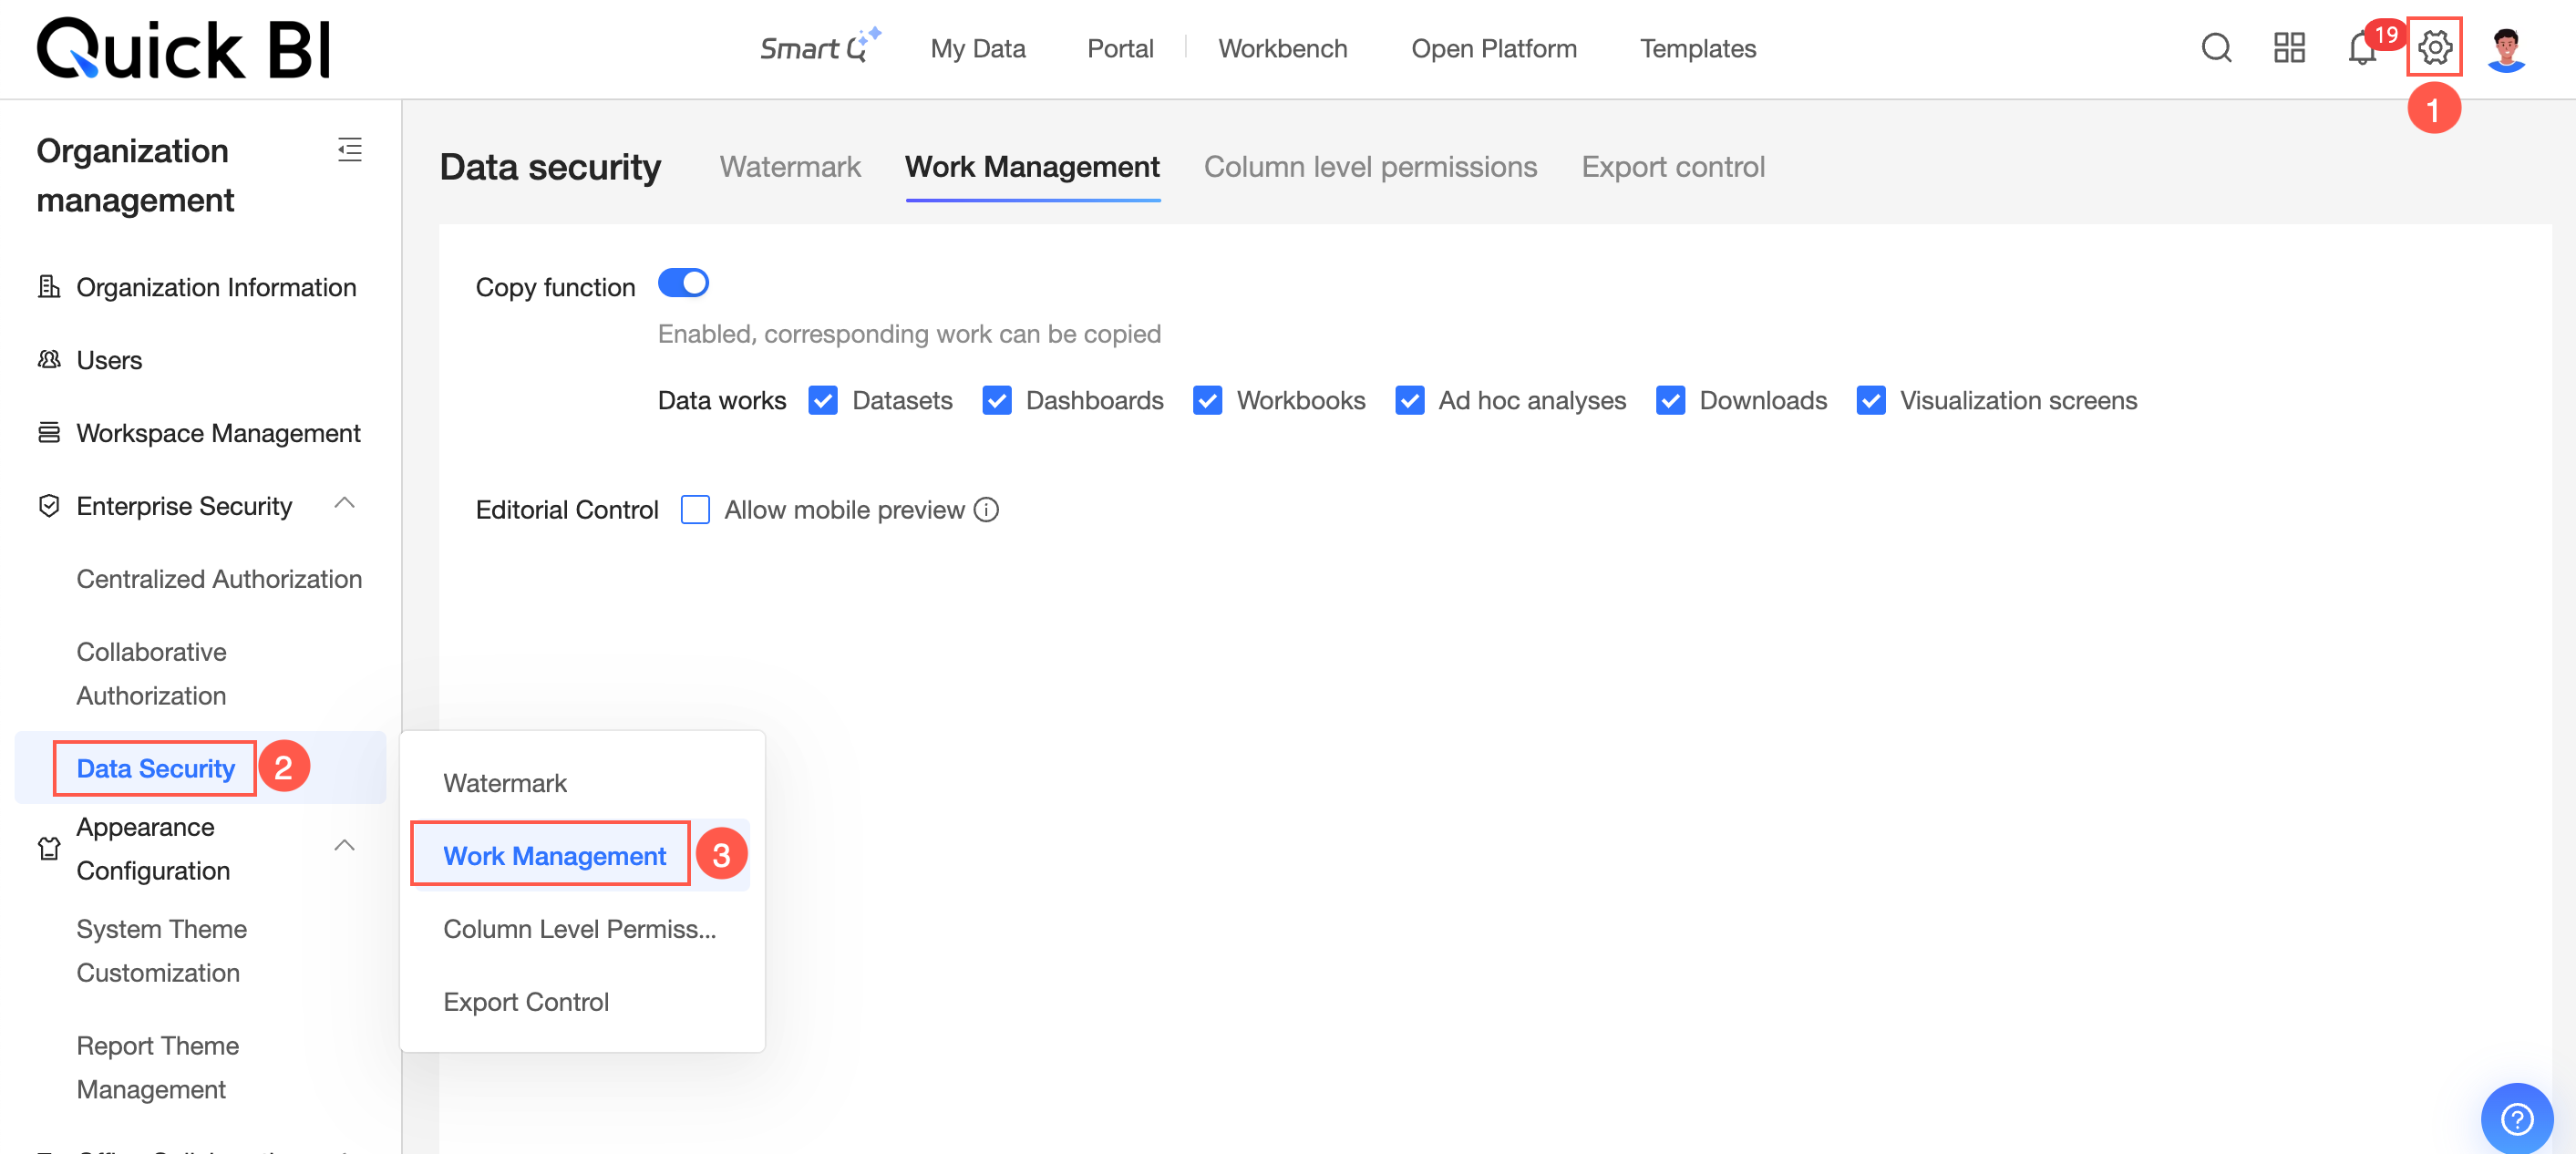This screenshot has width=2576, height=1154.
Task: Go to Workbench in top navigation
Action: pyautogui.click(x=1282, y=49)
